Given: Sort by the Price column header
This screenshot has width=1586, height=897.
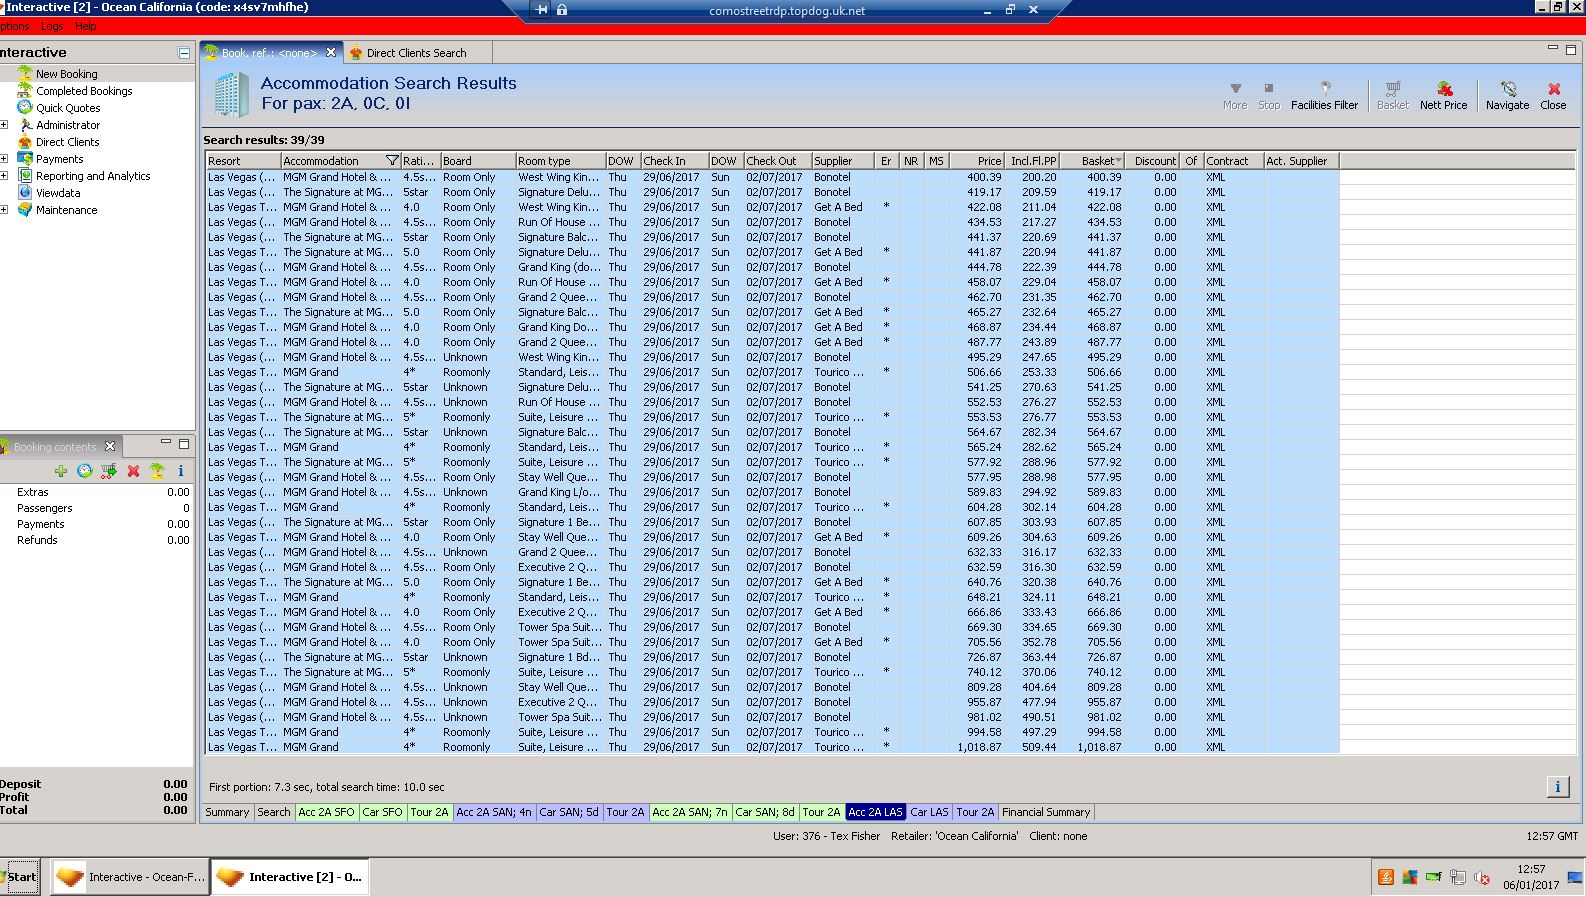Looking at the screenshot, I should click(976, 161).
